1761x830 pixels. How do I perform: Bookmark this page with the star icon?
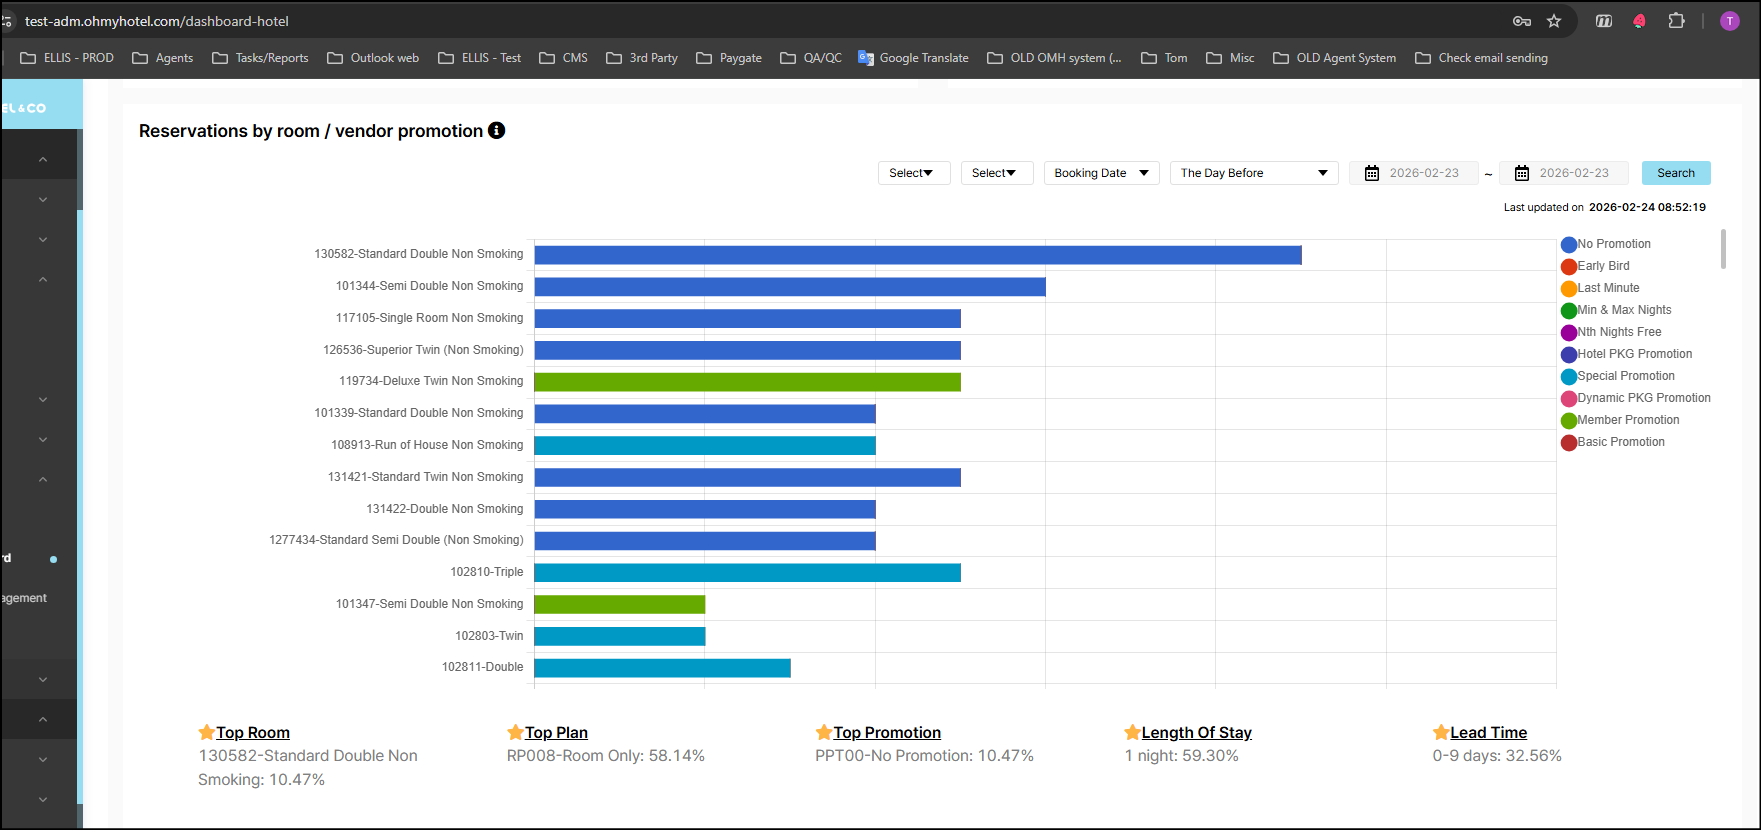pos(1554,21)
